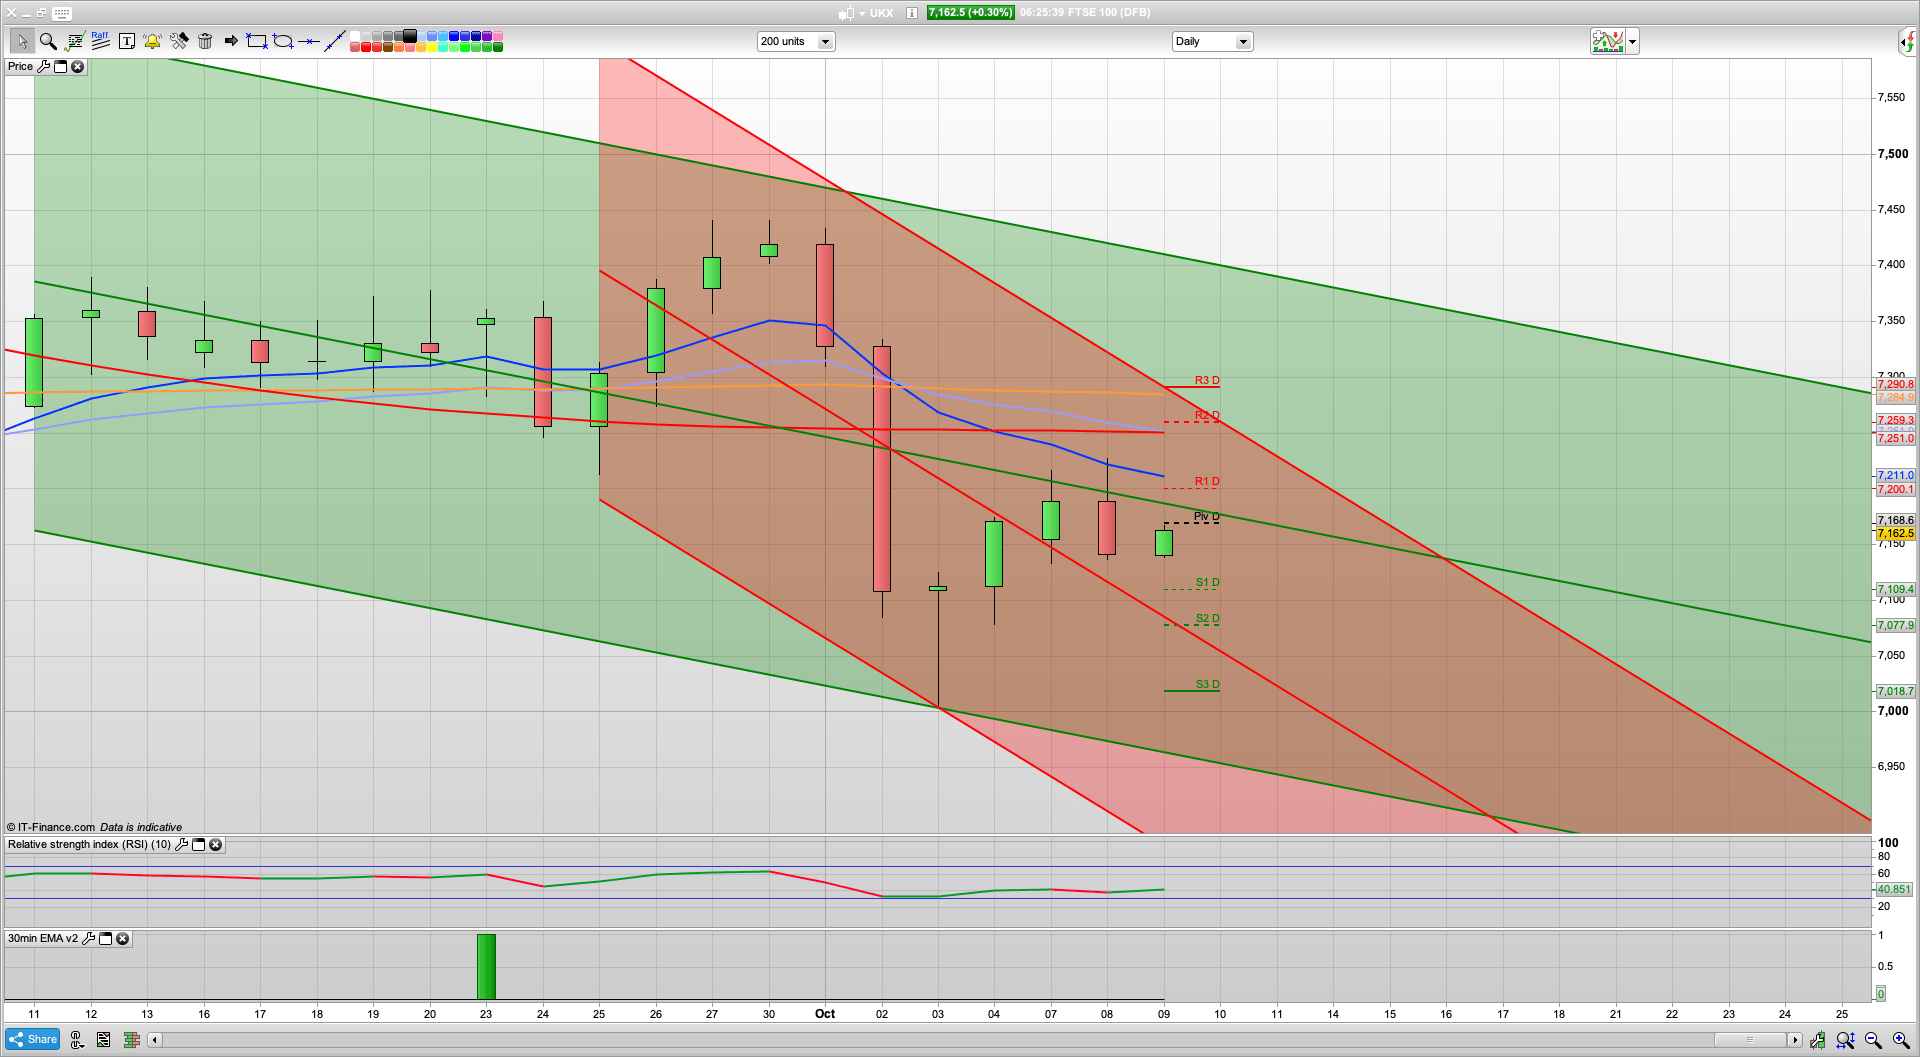Maximize the 30min EMA v2 panel
The image size is (1920, 1057).
point(105,938)
